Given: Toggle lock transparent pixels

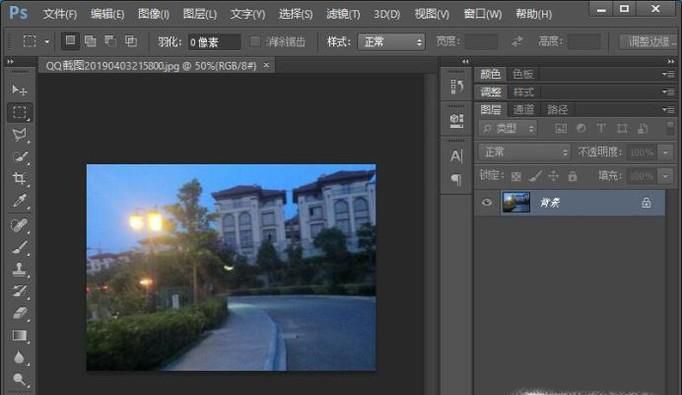Looking at the screenshot, I should click(x=516, y=176).
